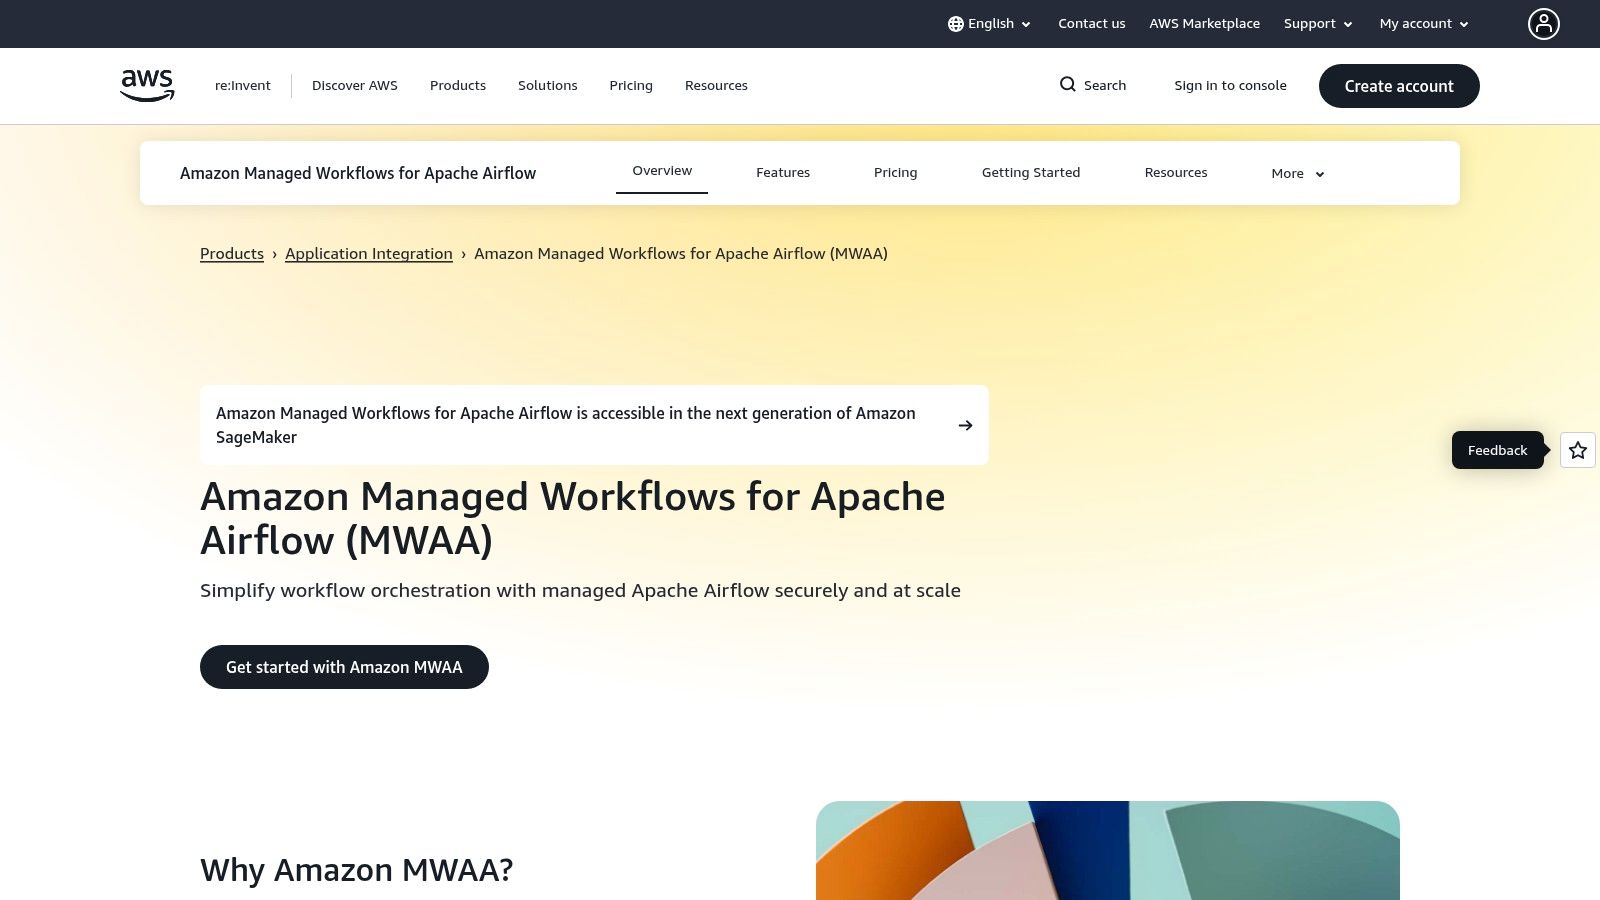Open the Products navigation menu
Viewport: 1600px width, 900px height.
point(457,85)
